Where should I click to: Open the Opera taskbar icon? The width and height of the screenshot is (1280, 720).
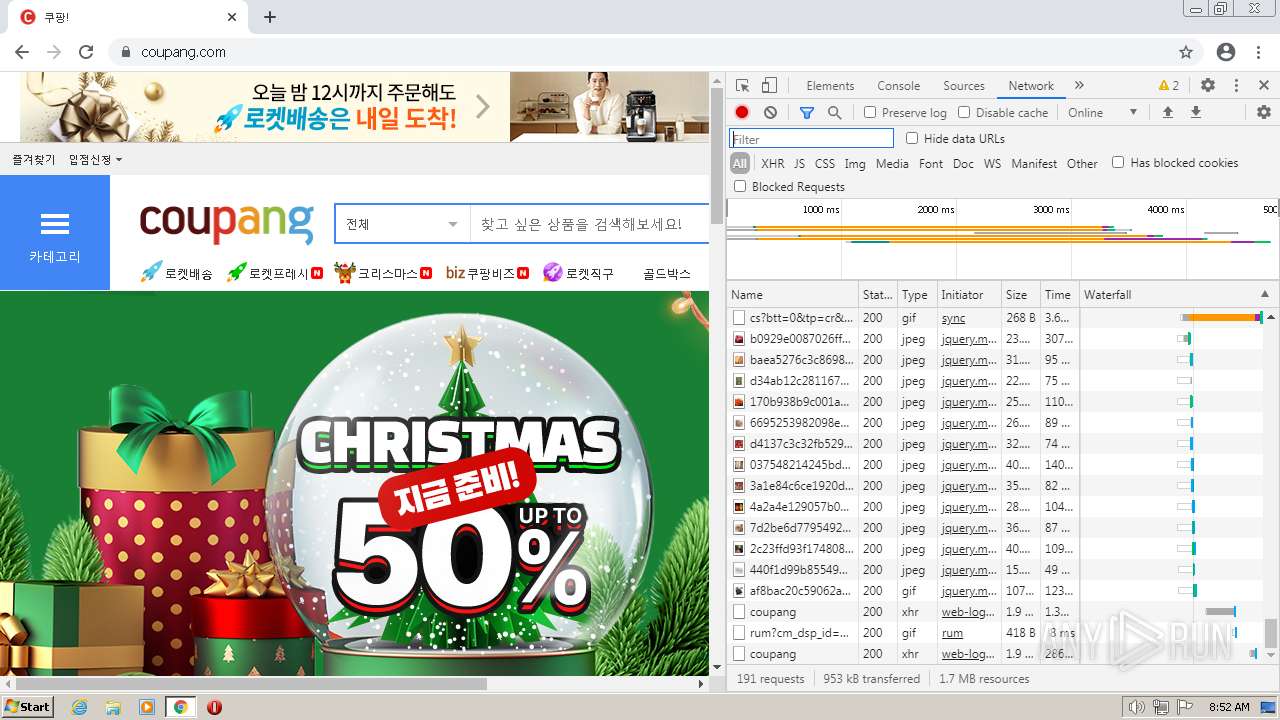click(214, 707)
